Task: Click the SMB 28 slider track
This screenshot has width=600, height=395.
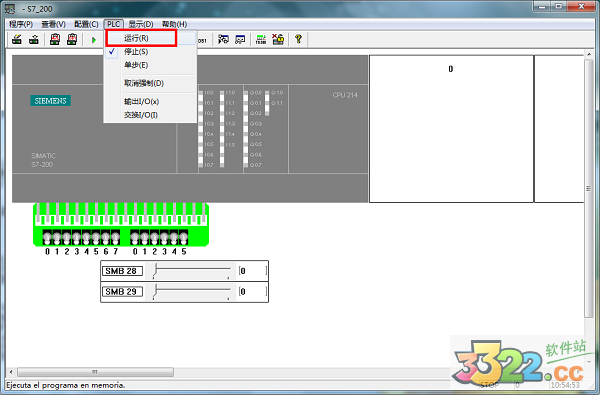Action: pos(191,271)
